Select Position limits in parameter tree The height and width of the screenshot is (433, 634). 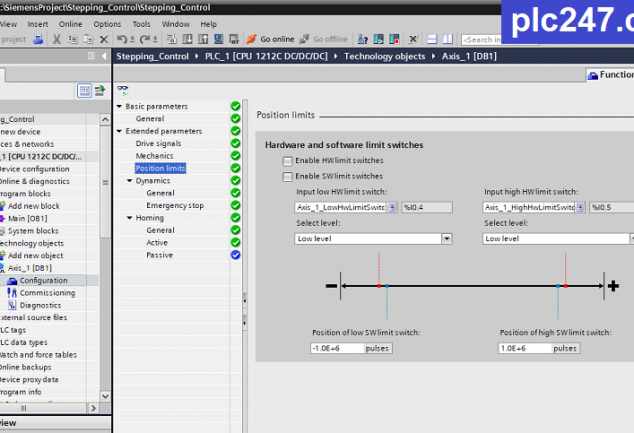coord(161,168)
